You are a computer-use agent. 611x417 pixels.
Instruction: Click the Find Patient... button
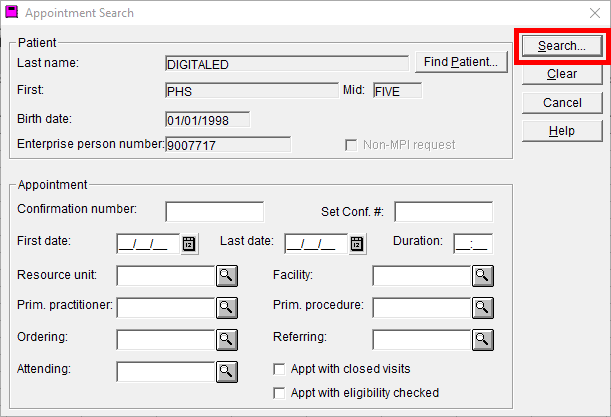point(461,62)
